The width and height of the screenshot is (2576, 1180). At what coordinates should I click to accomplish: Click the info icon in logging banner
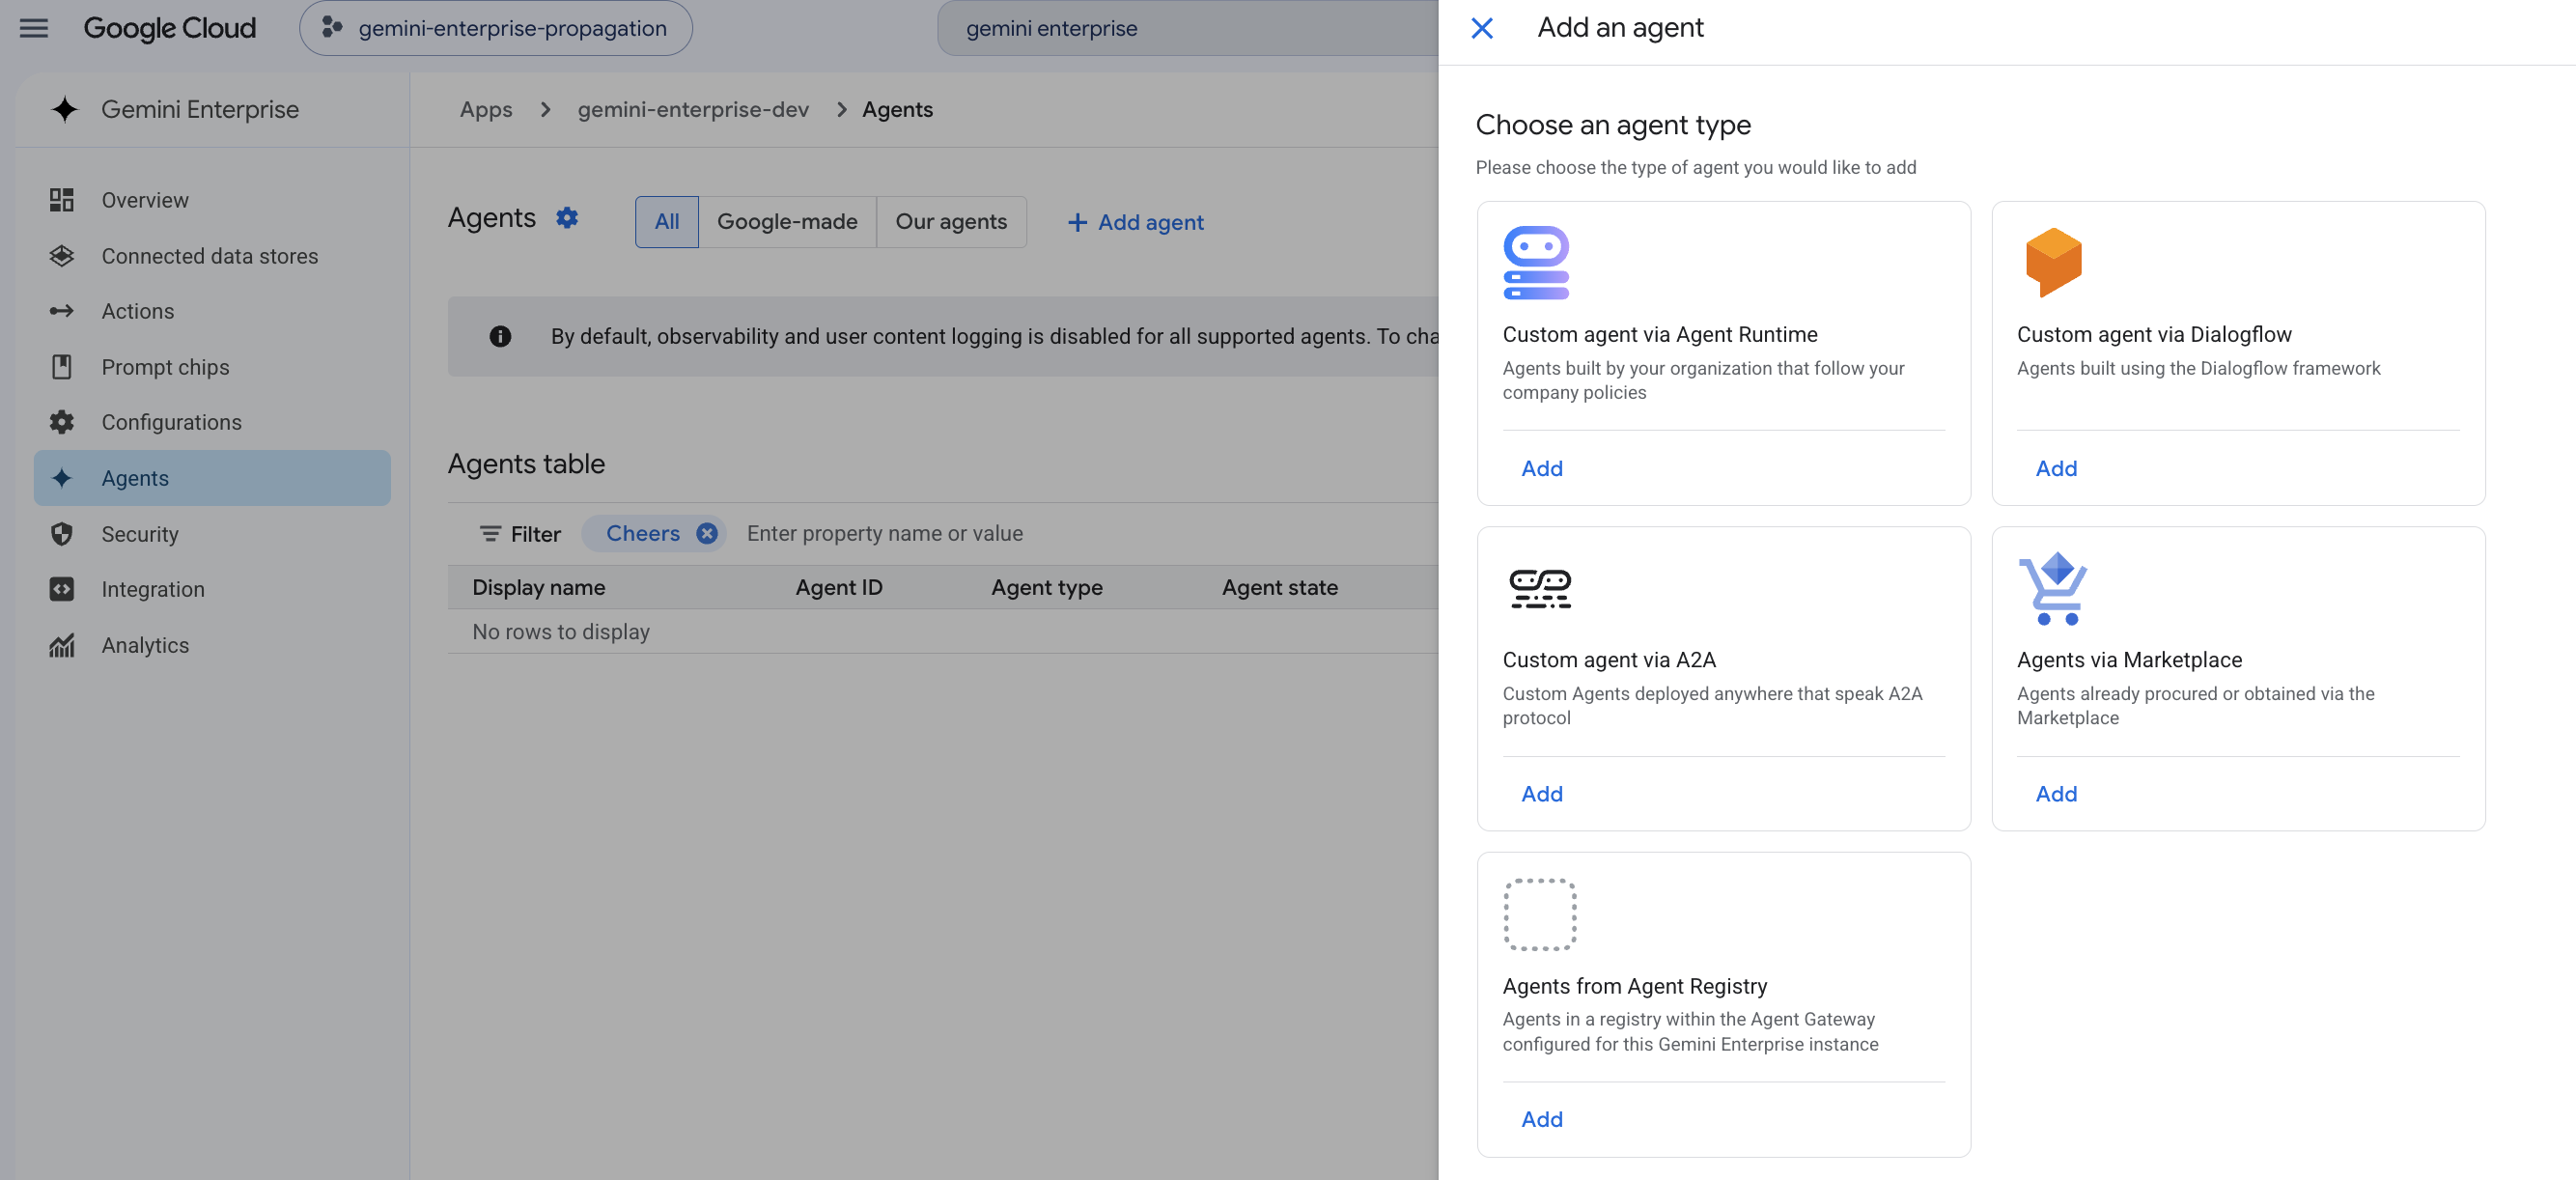click(x=500, y=336)
